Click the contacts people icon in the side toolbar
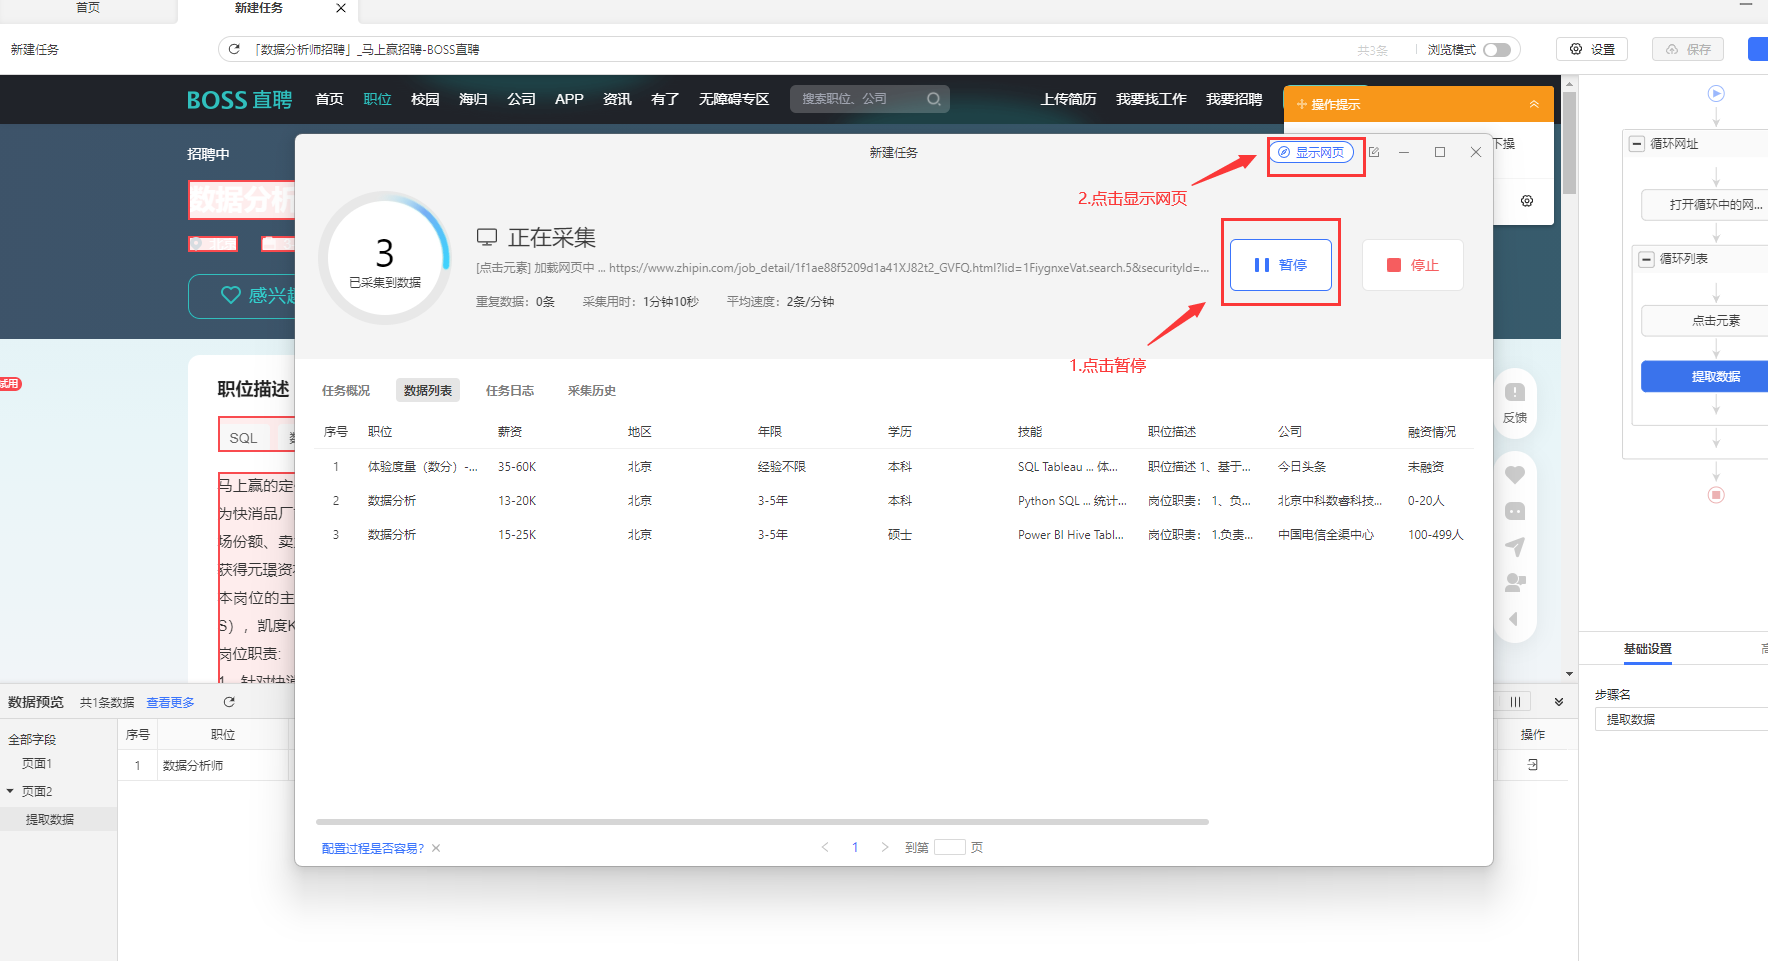Image resolution: width=1768 pixels, height=961 pixels. [1515, 582]
